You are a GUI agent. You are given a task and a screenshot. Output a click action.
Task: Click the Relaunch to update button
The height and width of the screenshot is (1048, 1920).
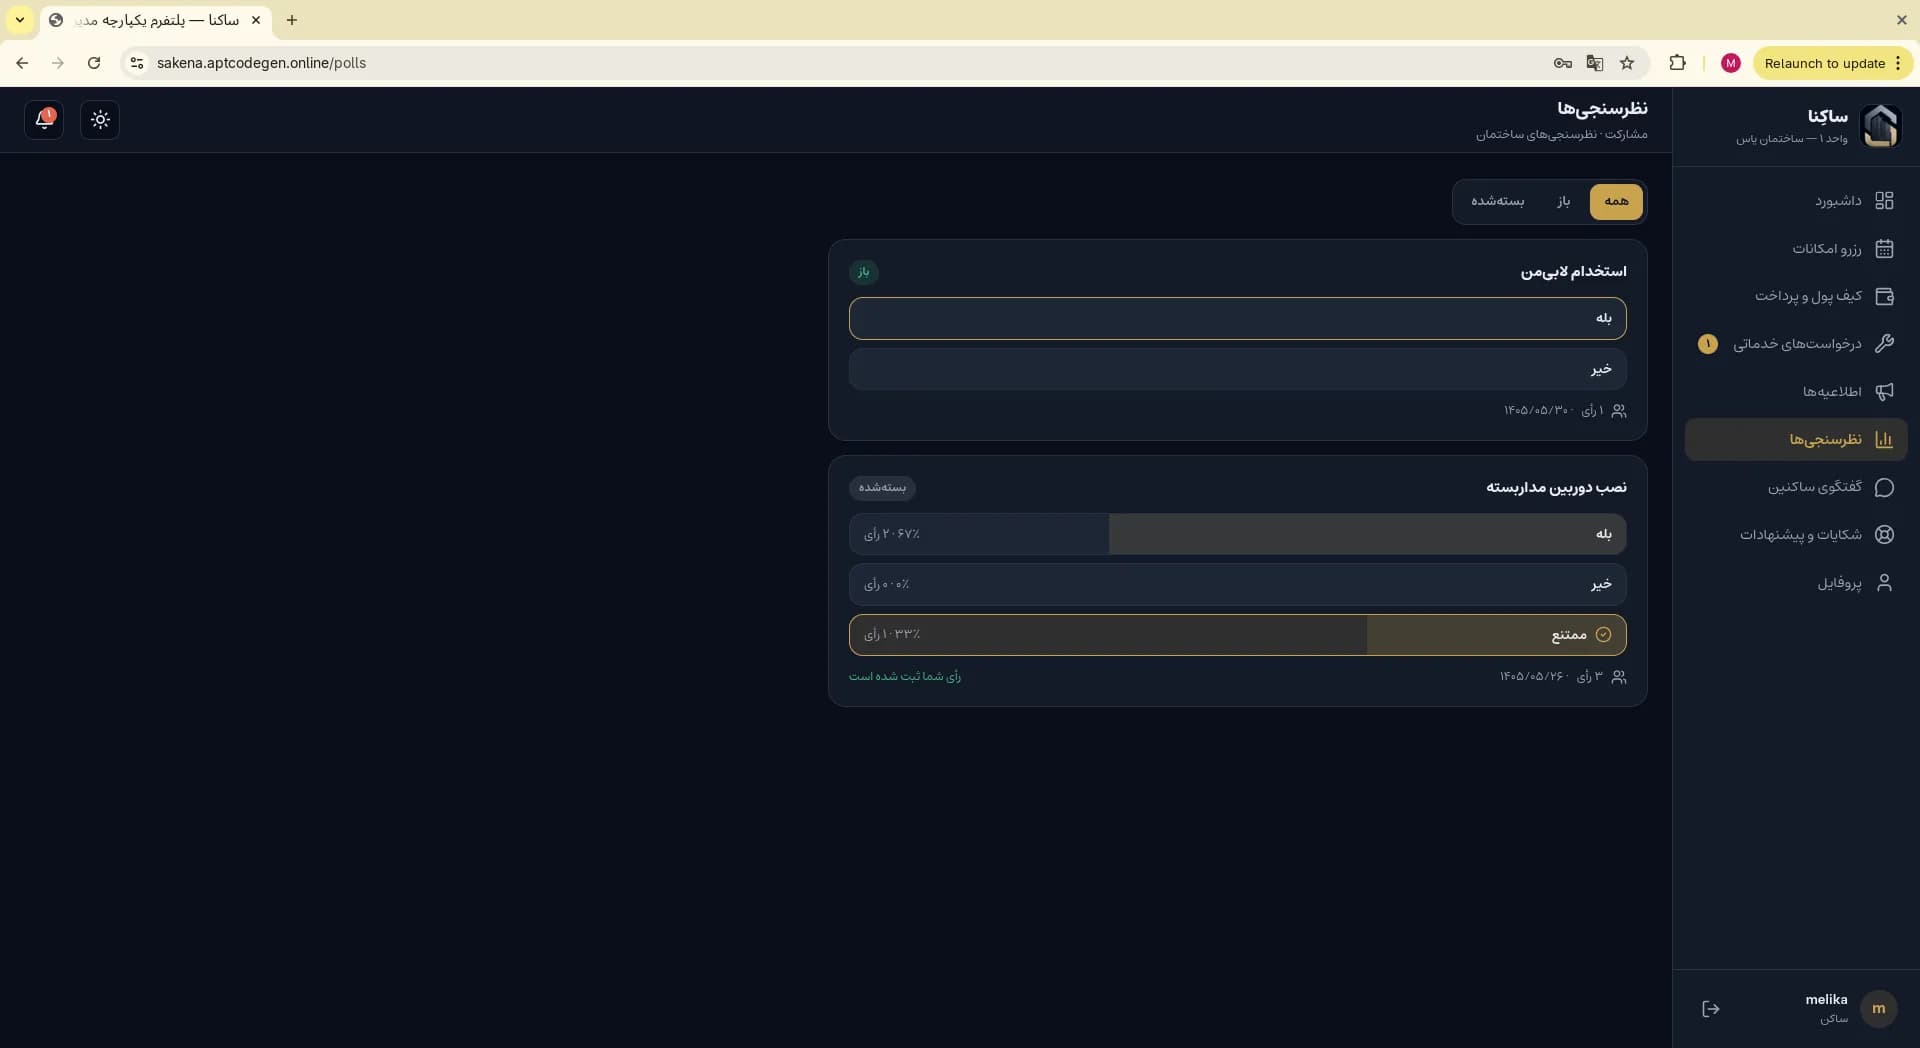(1833, 63)
